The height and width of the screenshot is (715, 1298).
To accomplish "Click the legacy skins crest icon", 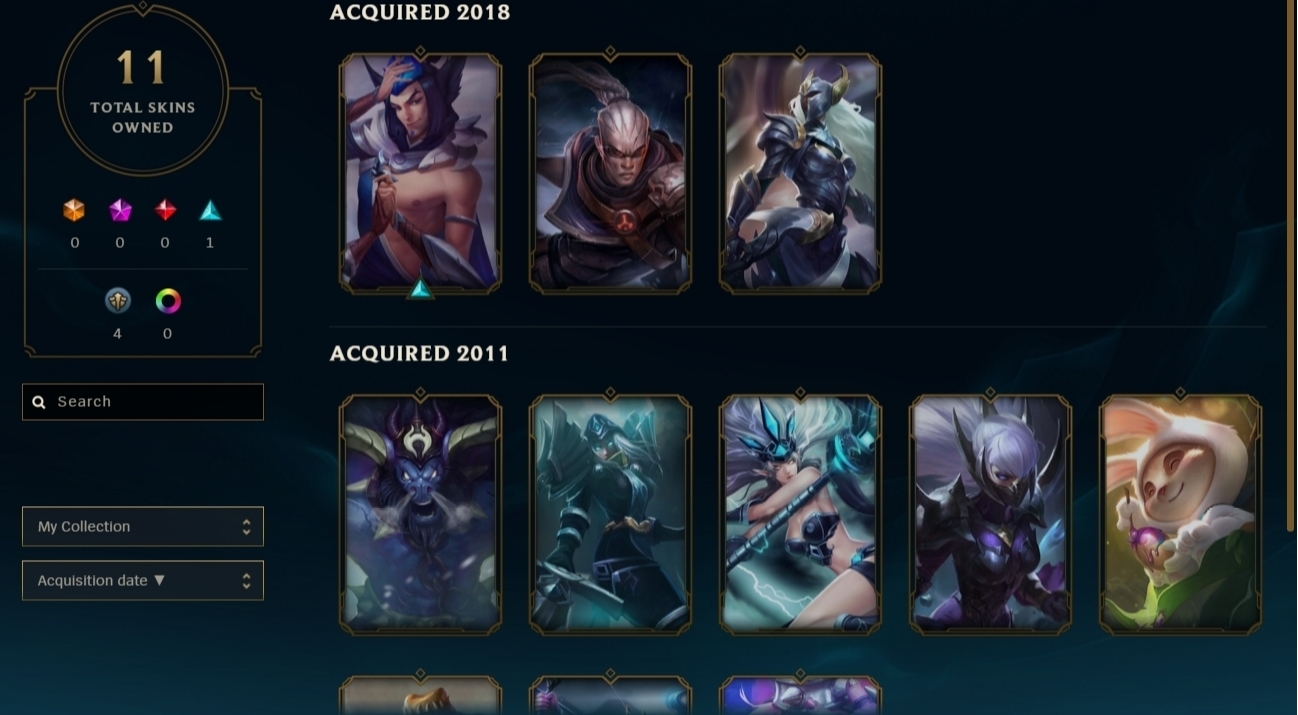I will coord(118,300).
